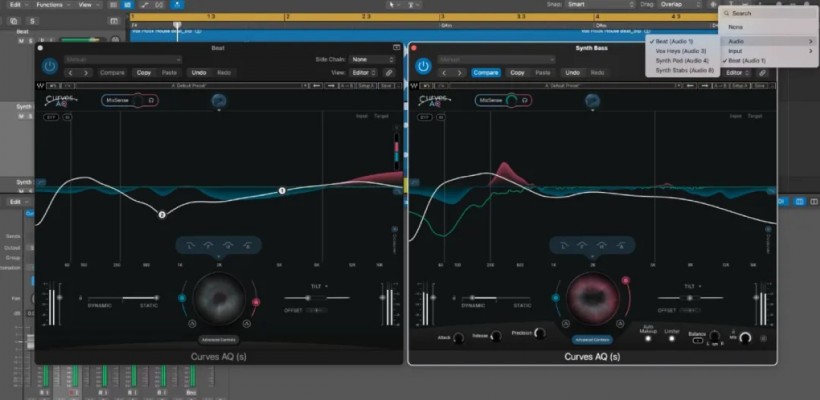Click Dynamic/Static slider in Synth Bass plugin

[496, 298]
